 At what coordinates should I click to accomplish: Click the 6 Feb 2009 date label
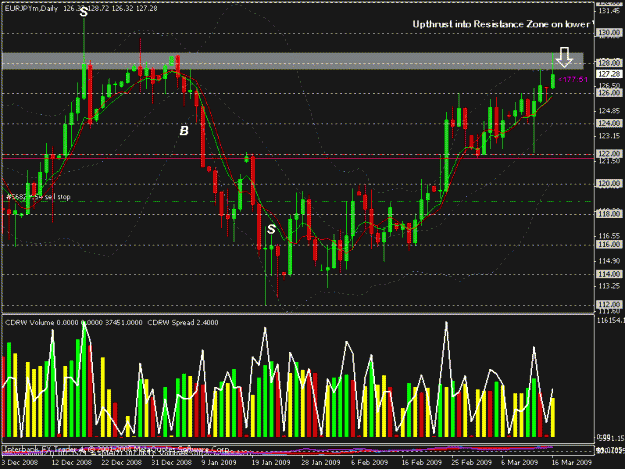369,462
